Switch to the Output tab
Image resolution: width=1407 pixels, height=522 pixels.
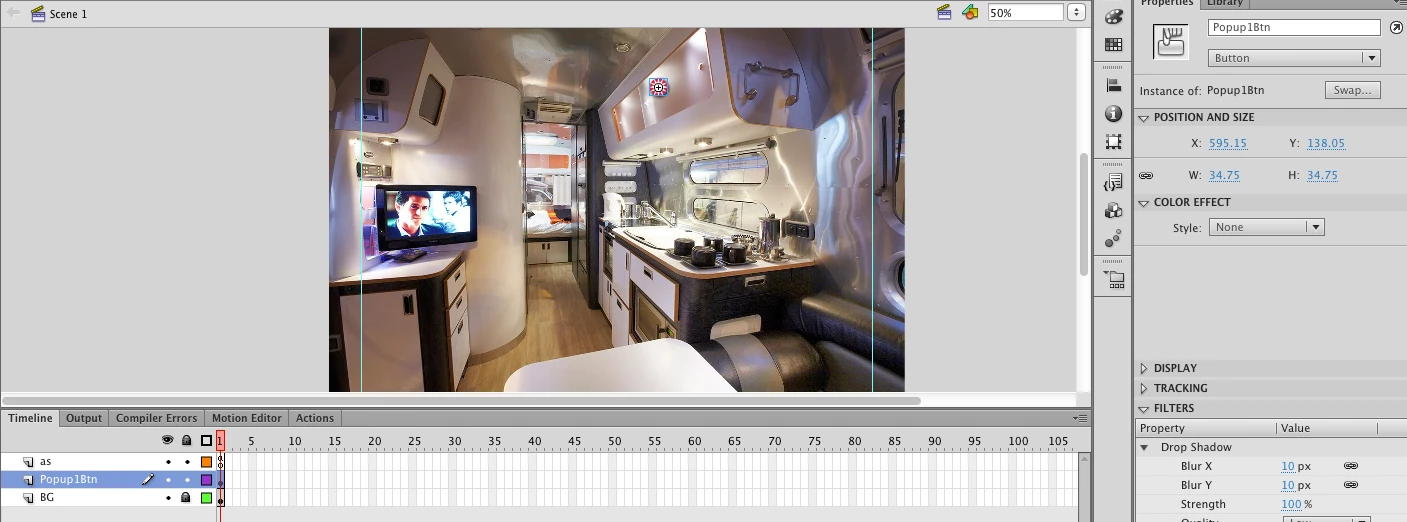pyautogui.click(x=84, y=418)
